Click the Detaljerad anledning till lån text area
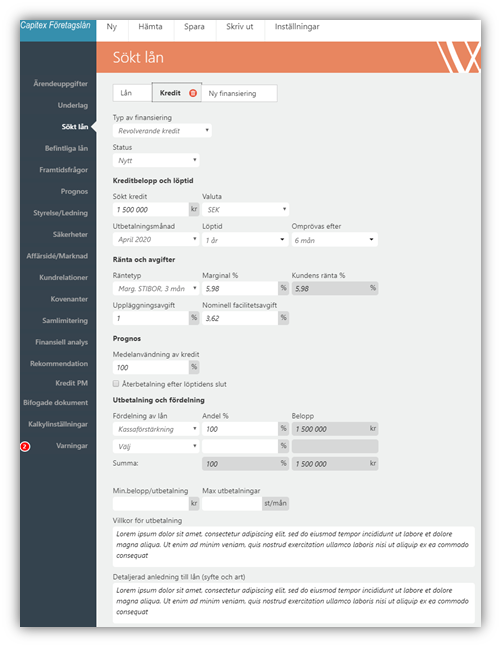Screen dimensions: 501x647 tap(293, 603)
